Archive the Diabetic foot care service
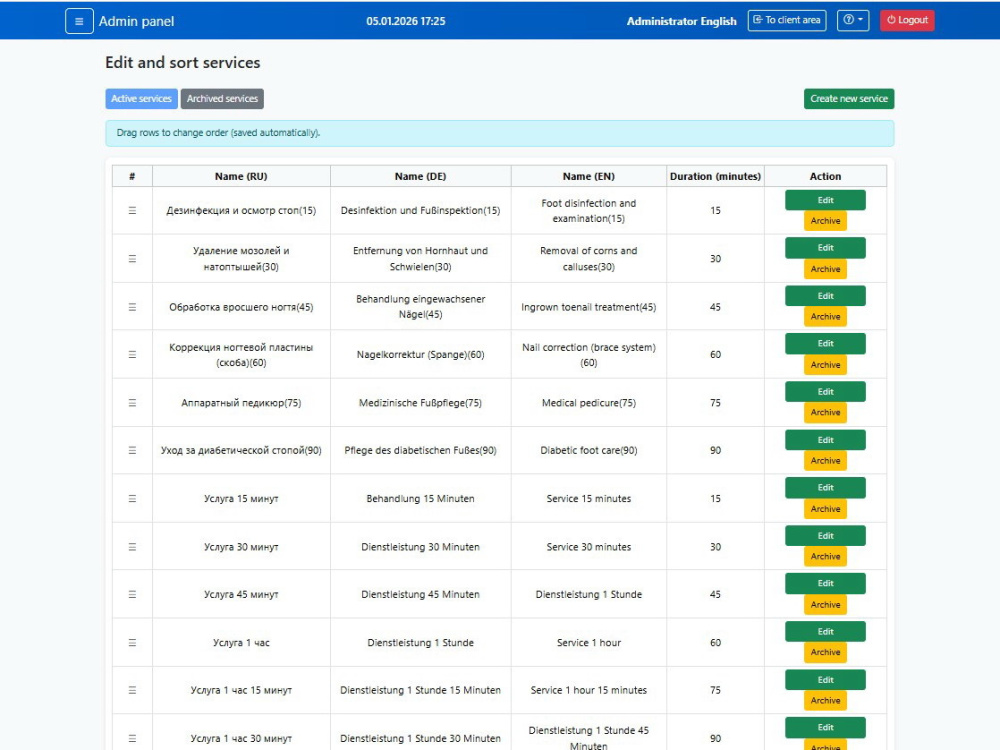The image size is (1000, 750). point(825,461)
